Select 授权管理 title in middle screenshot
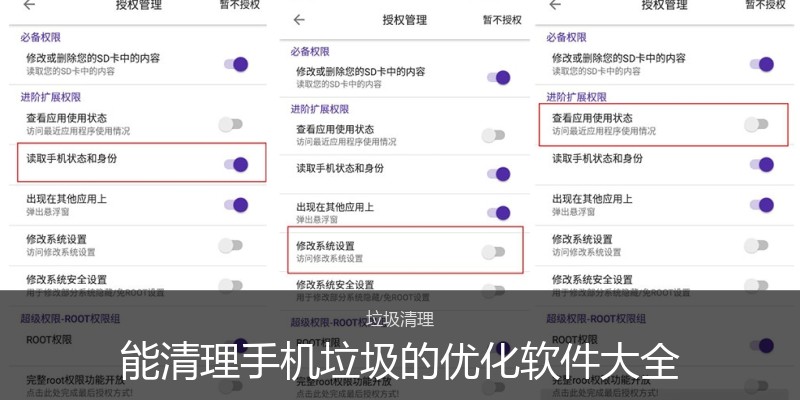This screenshot has width=800, height=400. (405, 20)
